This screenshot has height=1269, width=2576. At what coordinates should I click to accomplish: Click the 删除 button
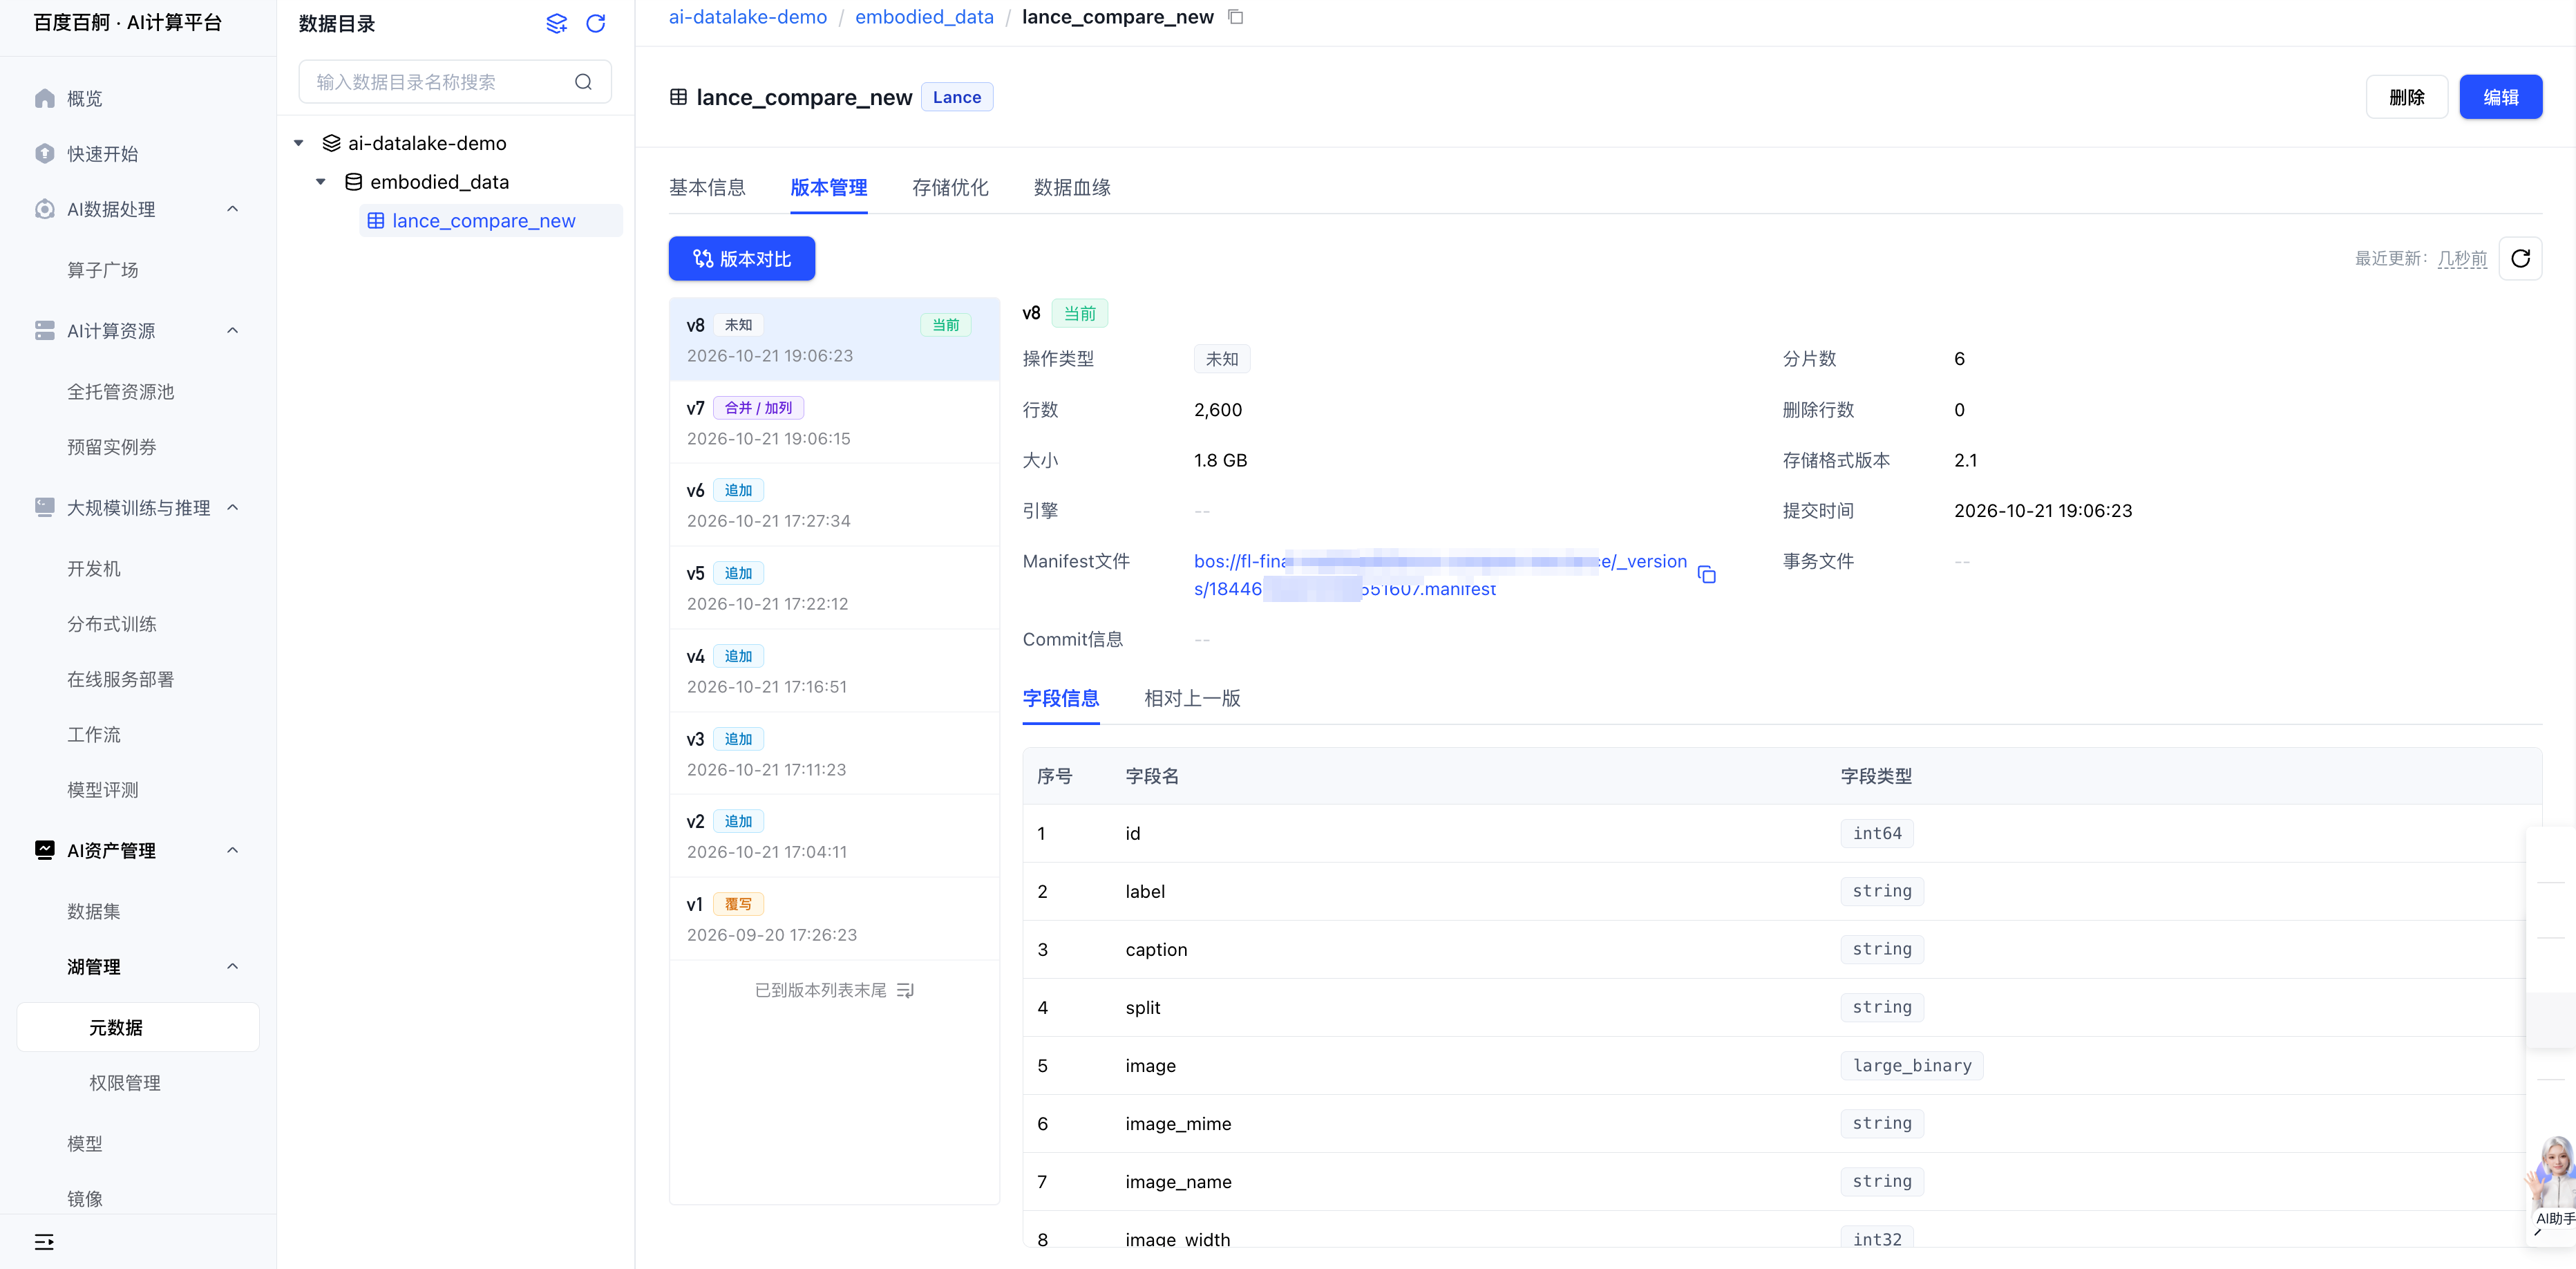tap(2407, 97)
